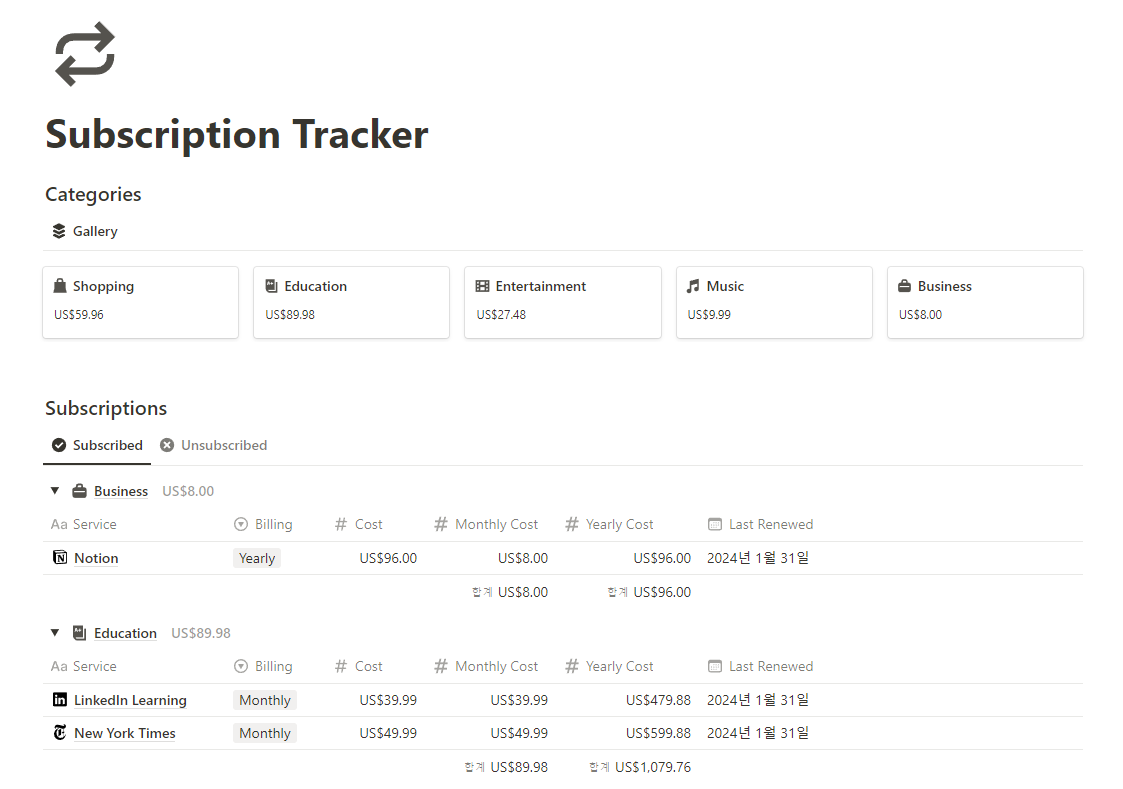Screen dimensions: 1123x789
Task: Click the Unsubscribed x-circle icon
Action: pyautogui.click(x=167, y=445)
